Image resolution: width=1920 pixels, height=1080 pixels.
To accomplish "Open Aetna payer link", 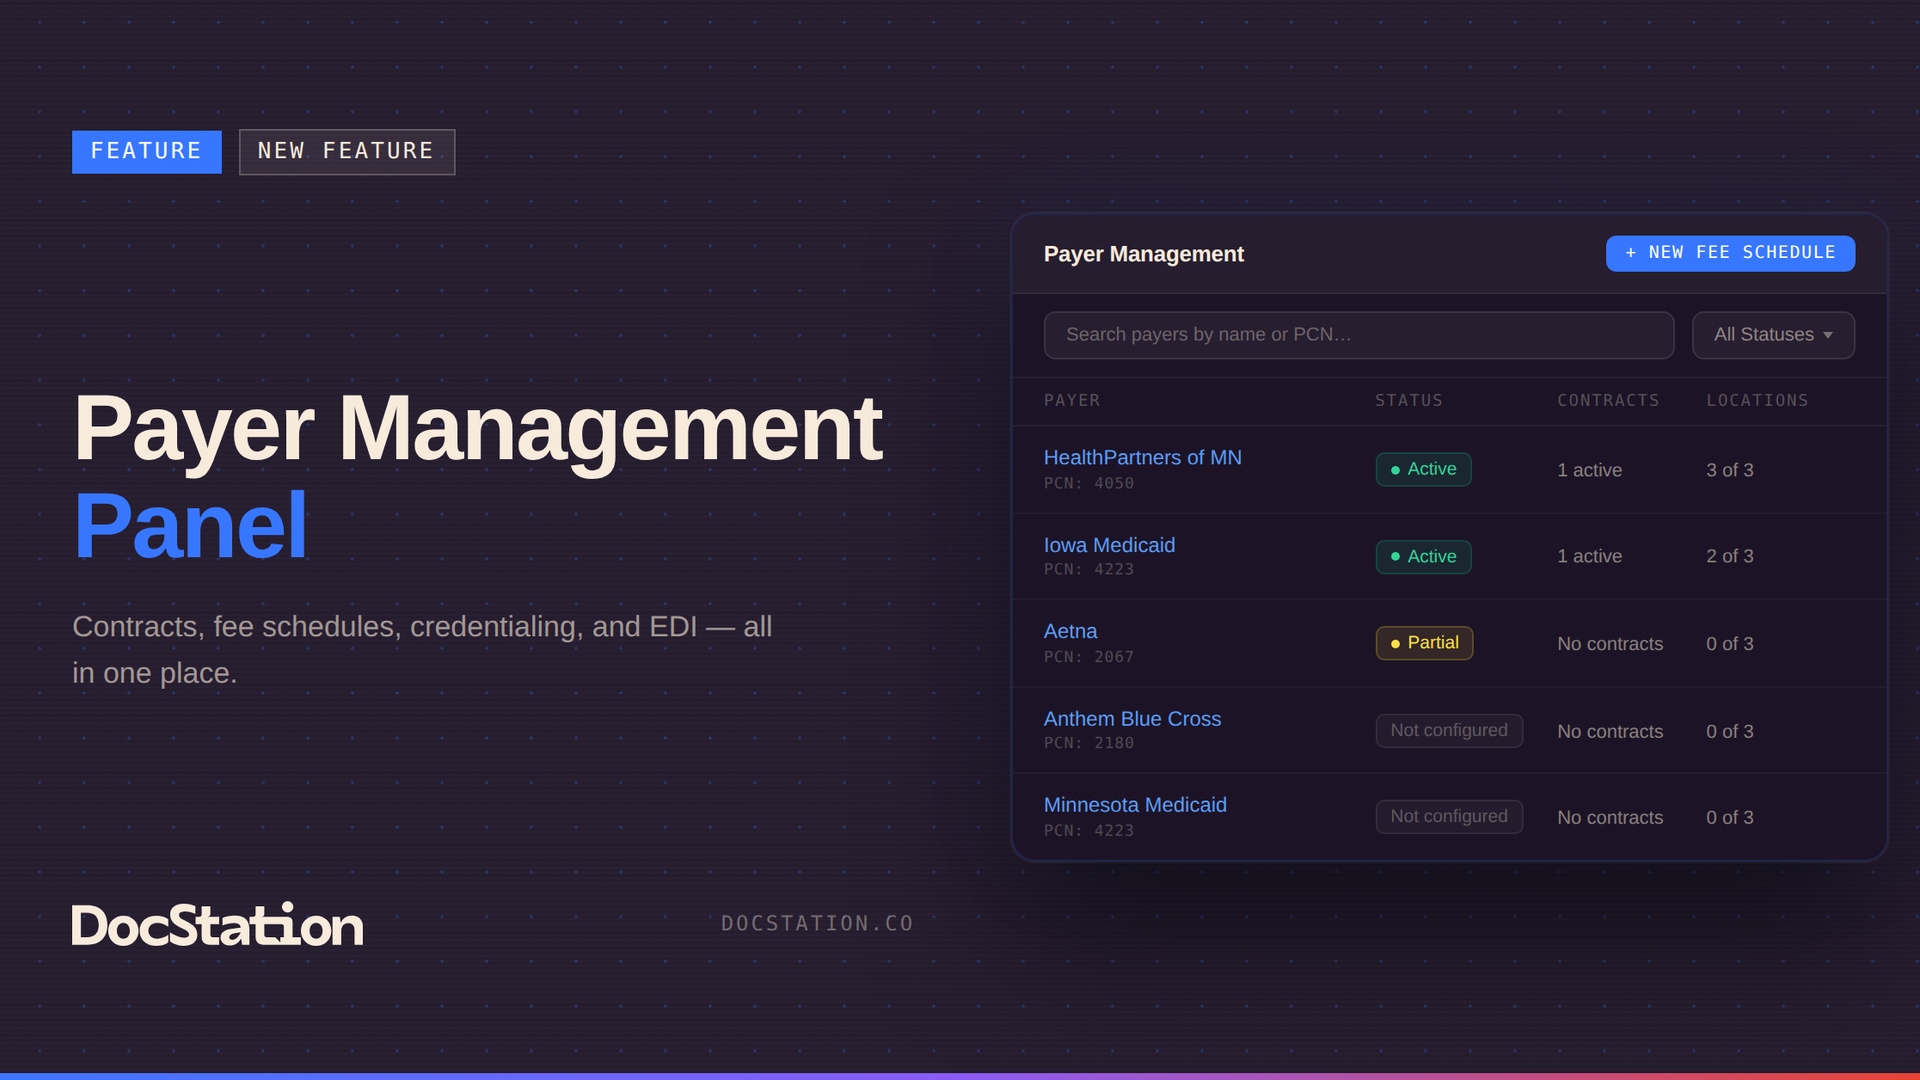I will pos(1070,631).
